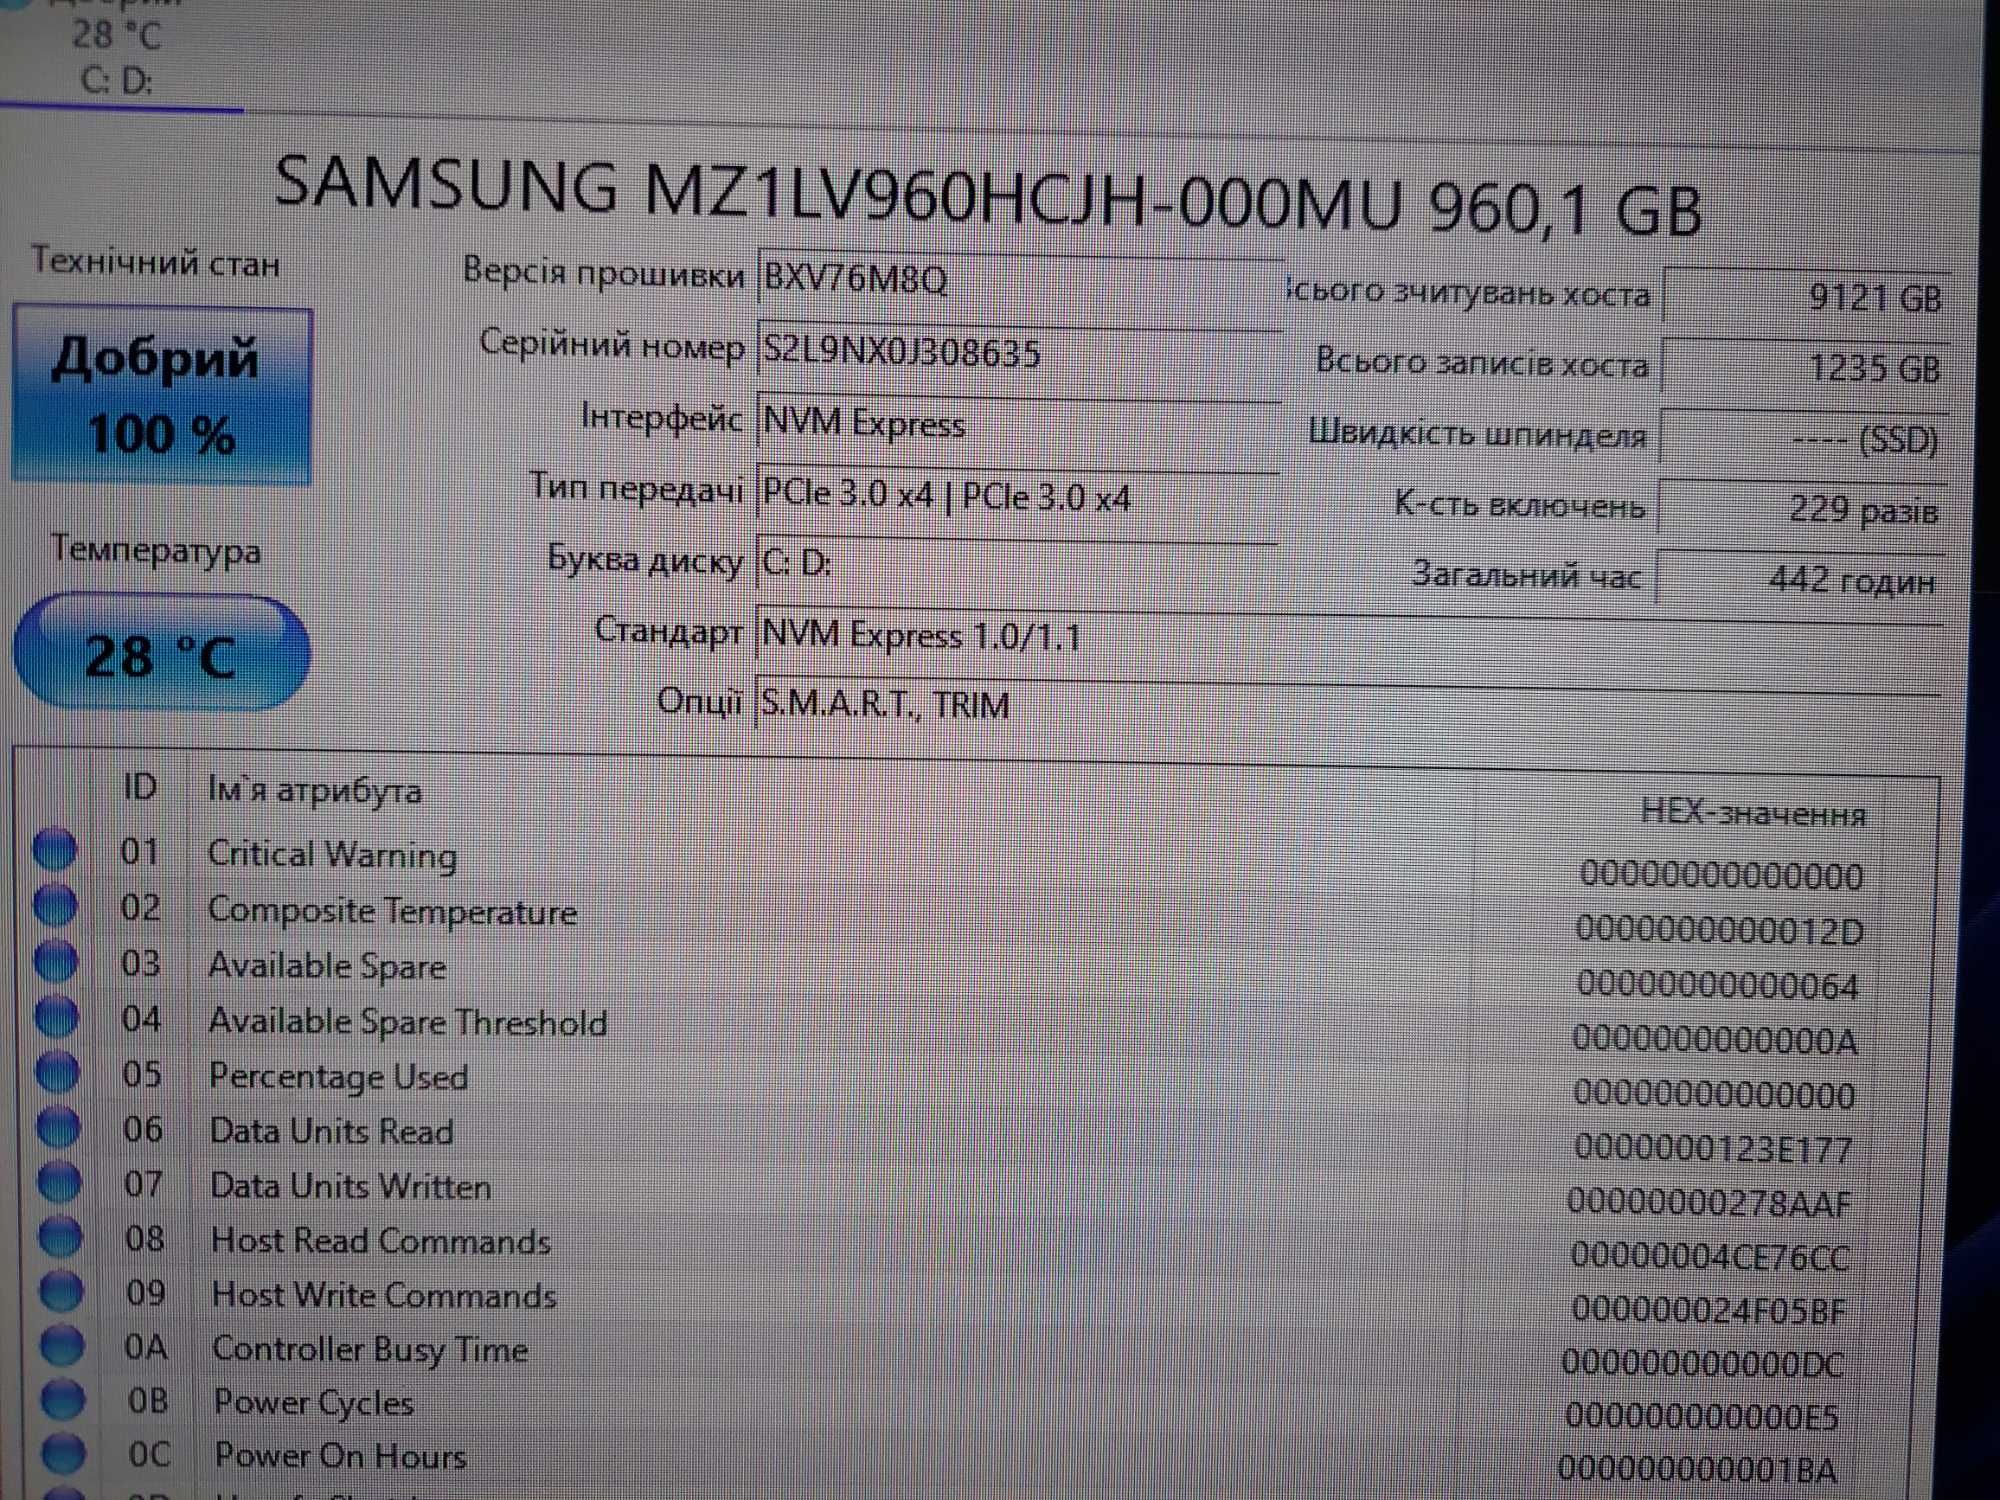Click the status icon for Power Cycles
Viewport: 2000px width, 1500px height.
point(64,1400)
